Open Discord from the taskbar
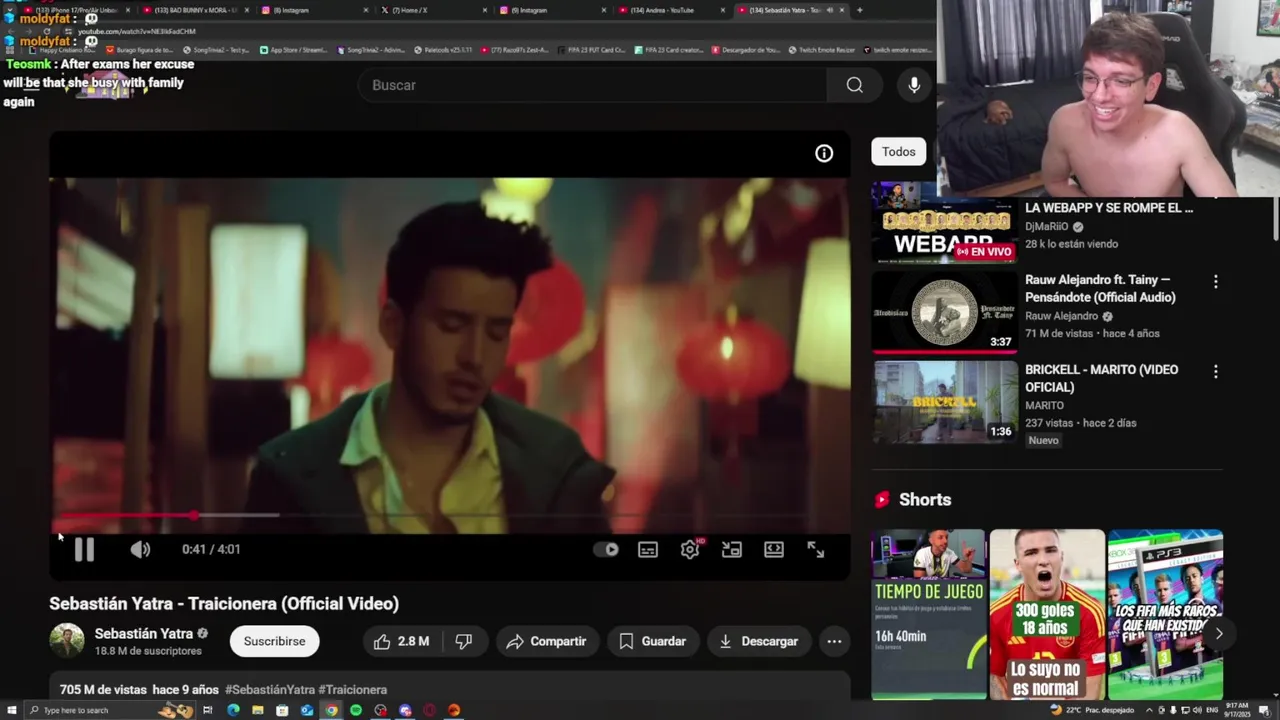The image size is (1280, 720). [405, 710]
